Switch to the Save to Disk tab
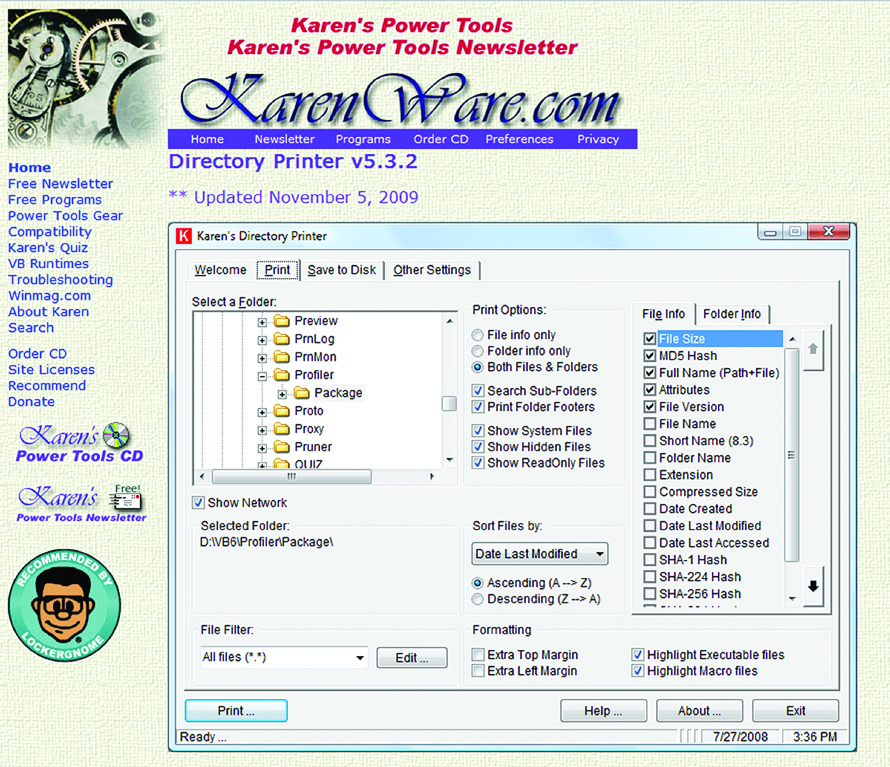Screen dimensions: 890x767 343,269
